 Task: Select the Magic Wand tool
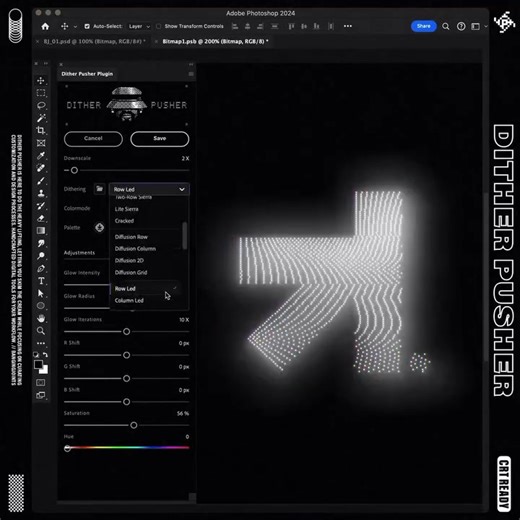(x=41, y=118)
